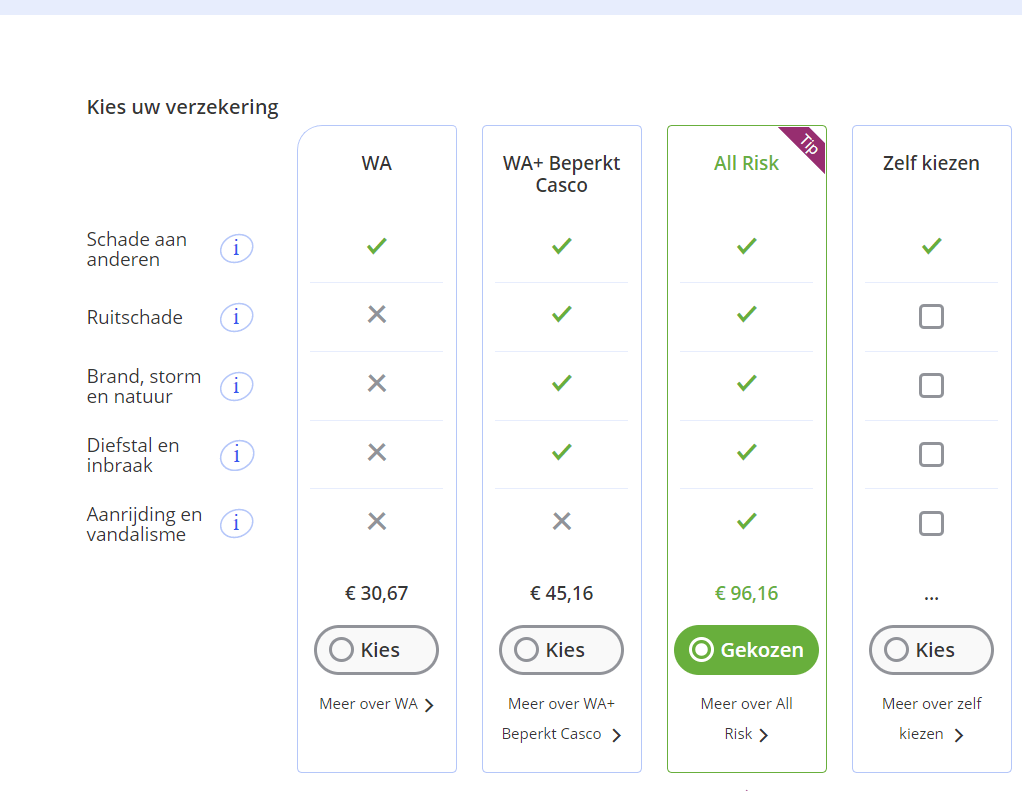Screen dimensions: 1022x791
Task: Tick Brand, storm en natuur checkbox
Action: pyautogui.click(x=931, y=386)
